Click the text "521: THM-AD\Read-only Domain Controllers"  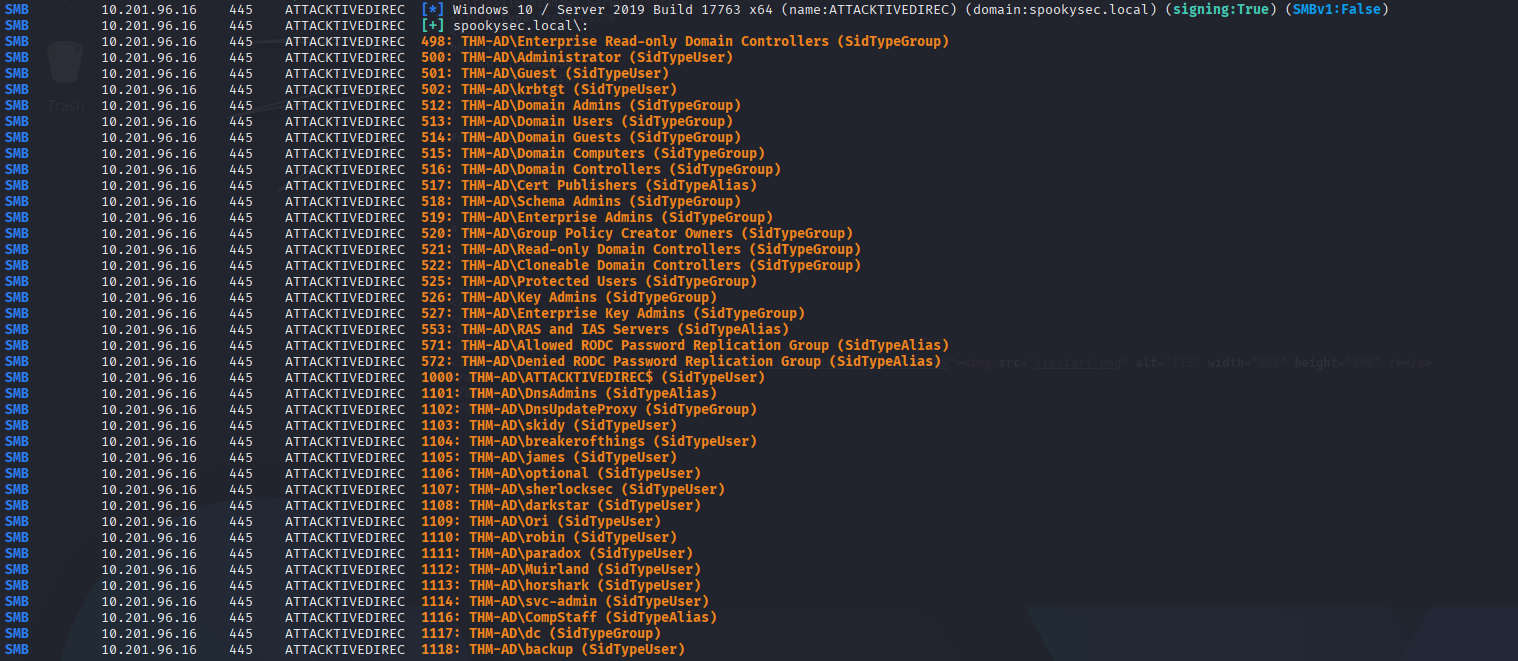(x=581, y=249)
